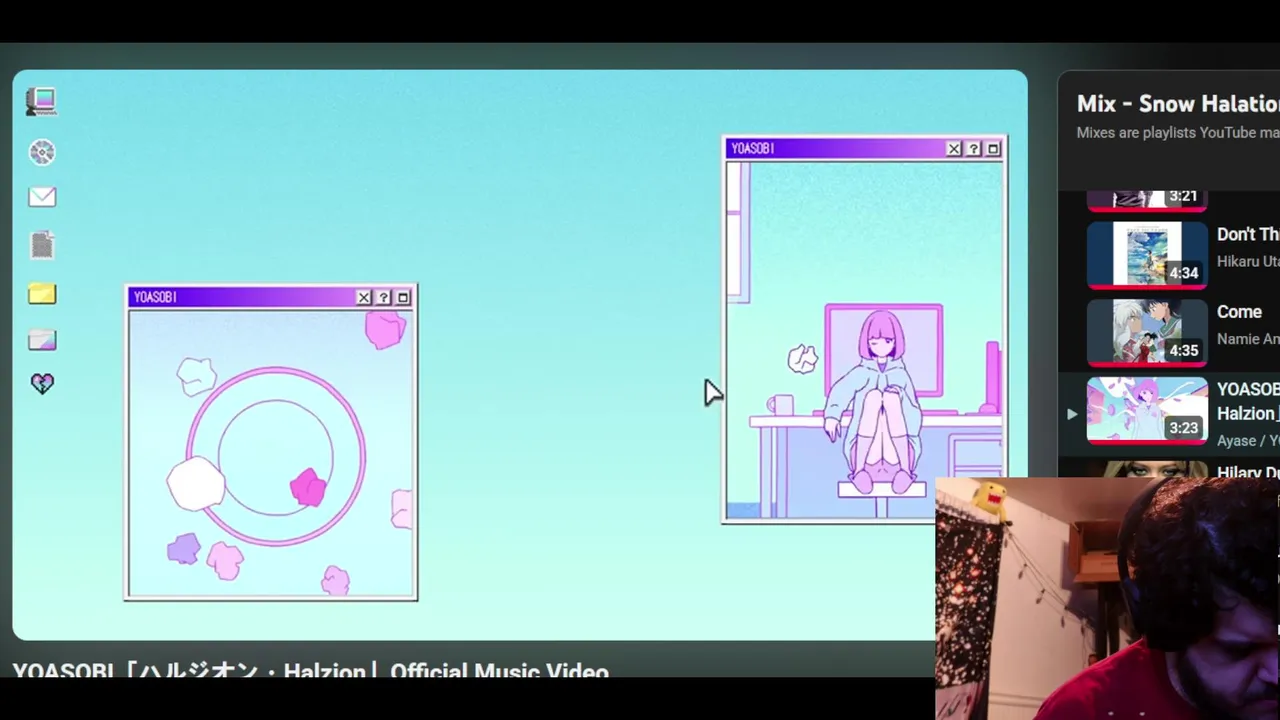The height and width of the screenshot is (720, 1280).
Task: Open the 3:23 YOASOBI Halzion playlist thumbnail
Action: (x=1147, y=410)
